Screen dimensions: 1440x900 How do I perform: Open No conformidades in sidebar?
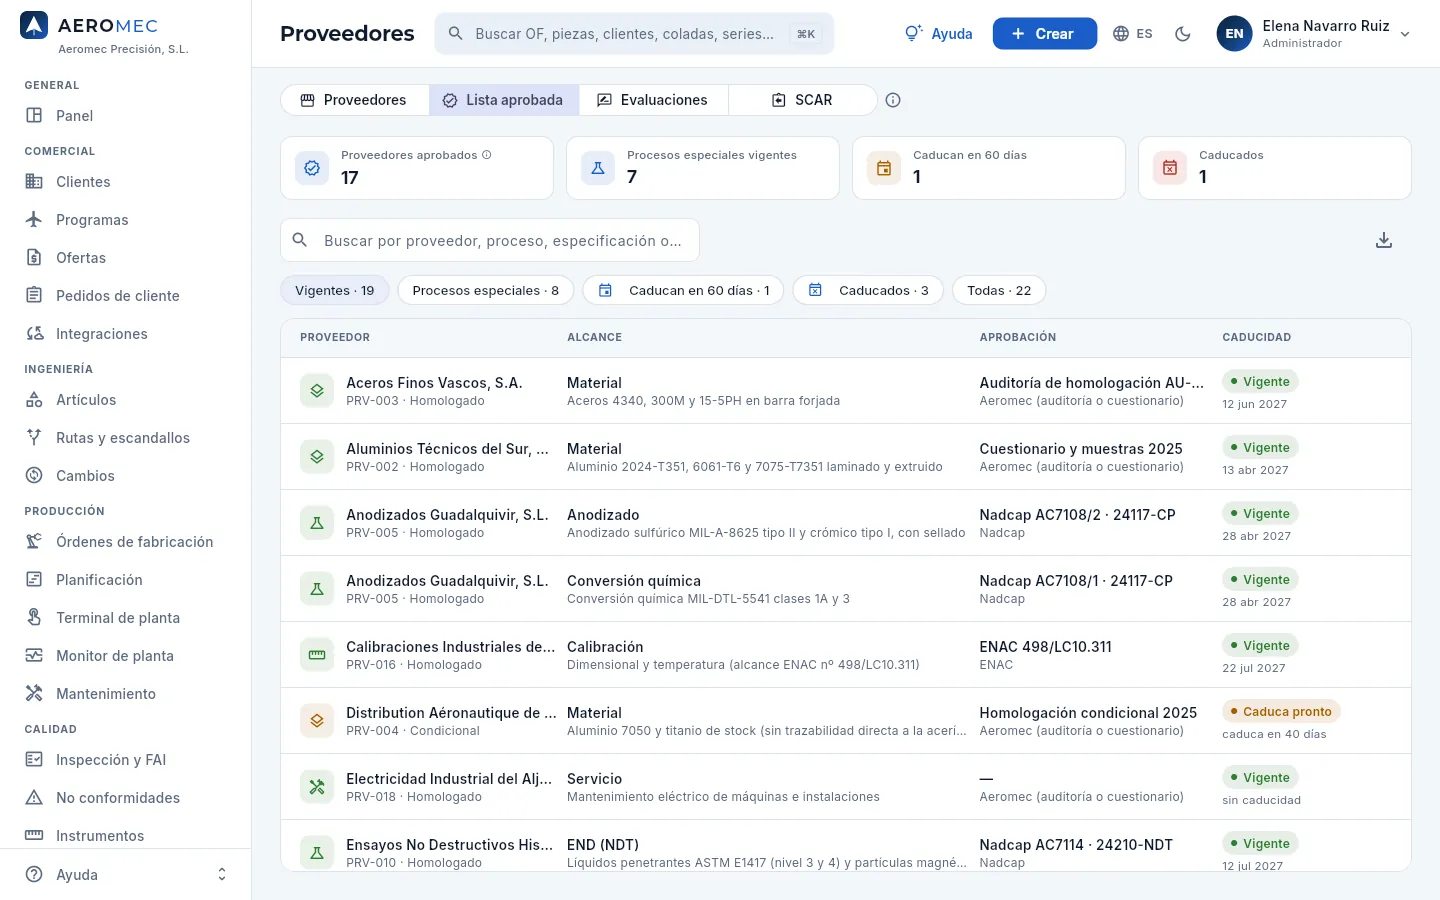pyautogui.click(x=125, y=798)
